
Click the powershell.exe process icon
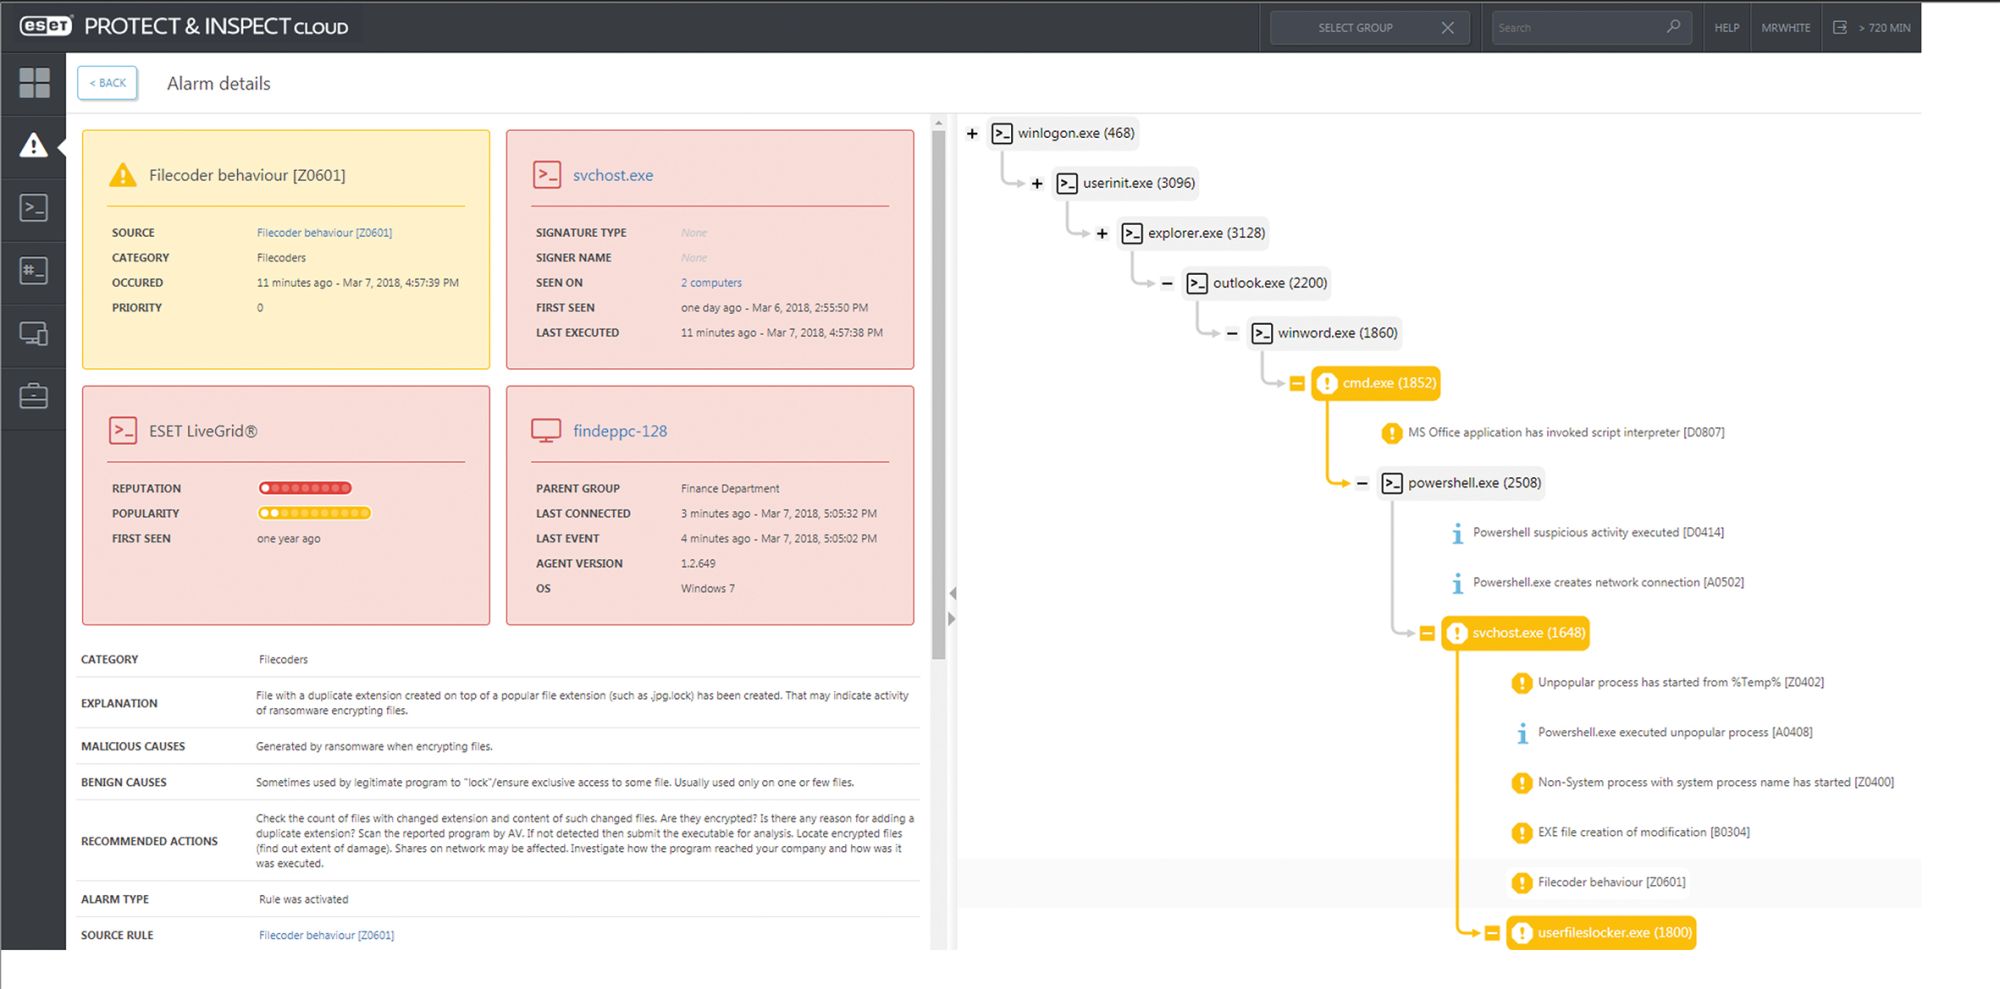coord(1392,483)
